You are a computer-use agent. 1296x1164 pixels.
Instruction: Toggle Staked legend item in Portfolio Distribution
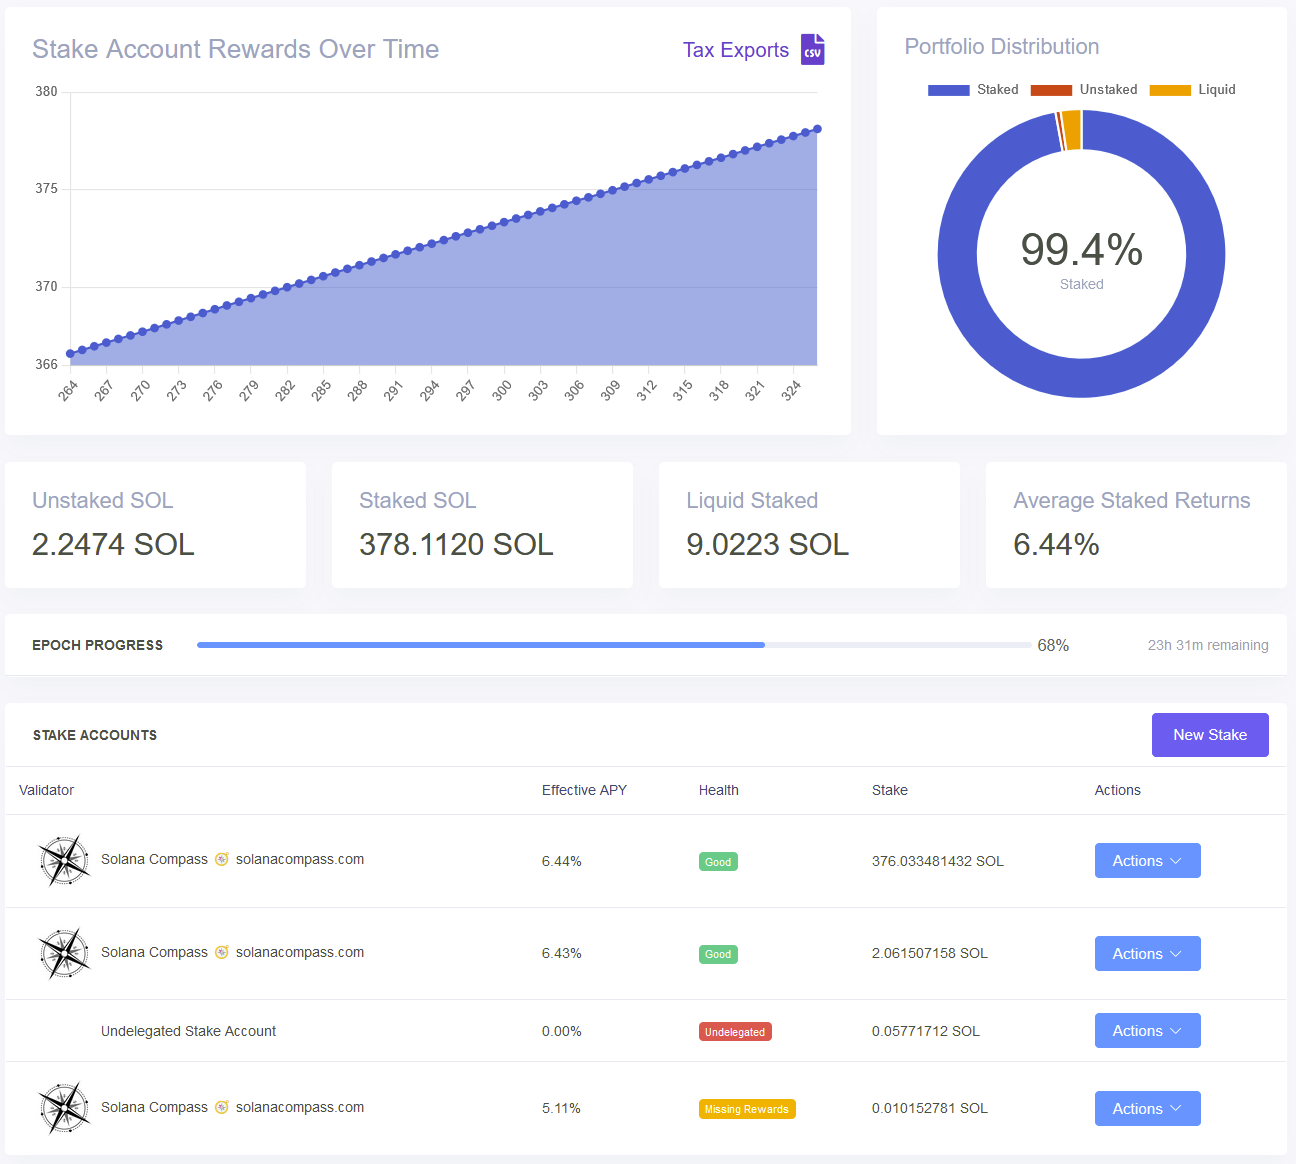(972, 90)
